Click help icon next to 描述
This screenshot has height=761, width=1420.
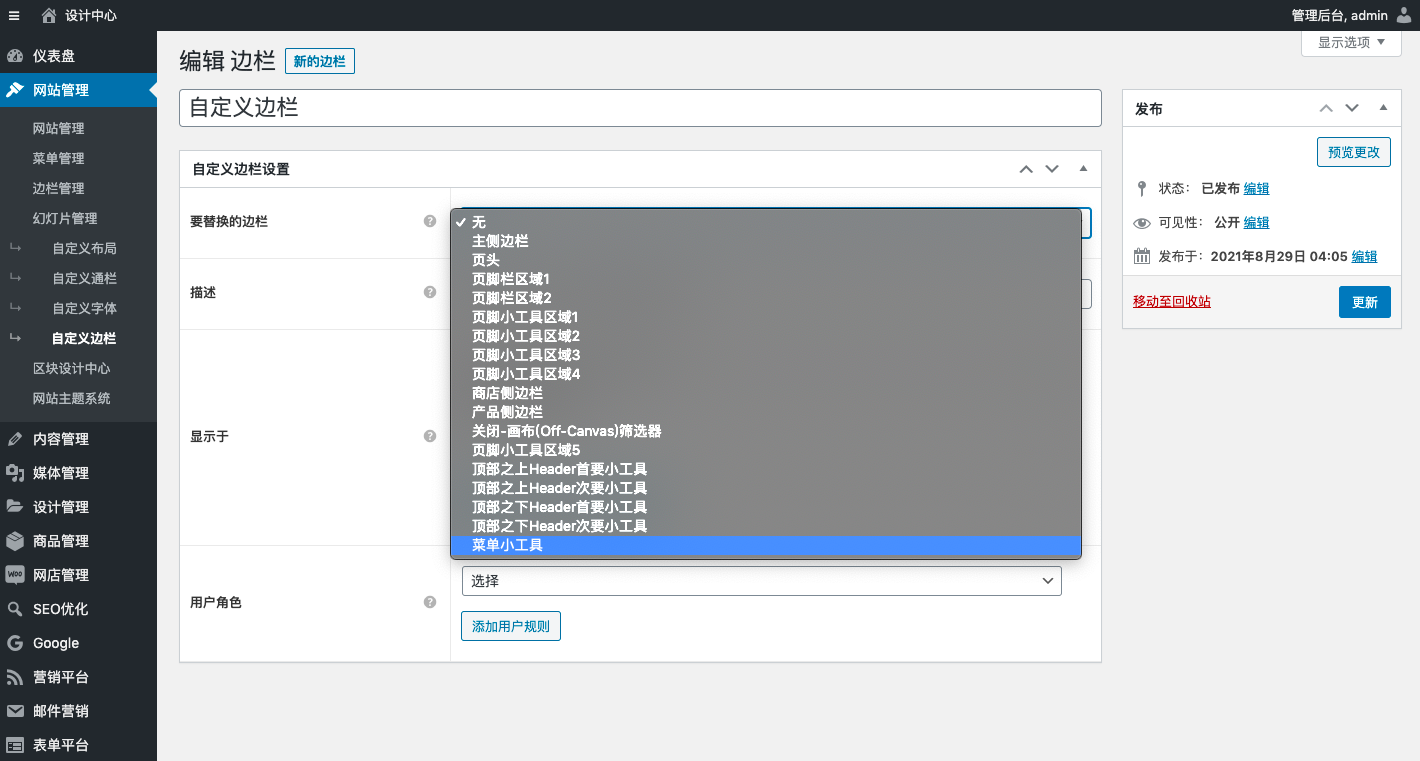point(430,292)
